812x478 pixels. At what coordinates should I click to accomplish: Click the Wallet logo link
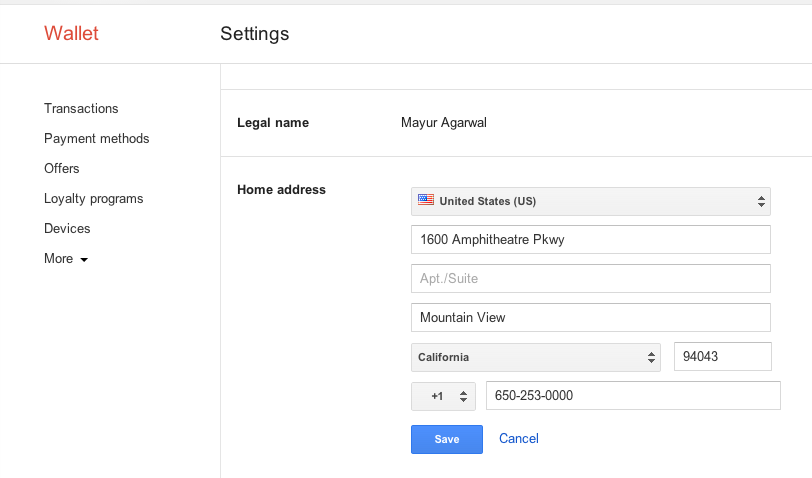point(71,33)
